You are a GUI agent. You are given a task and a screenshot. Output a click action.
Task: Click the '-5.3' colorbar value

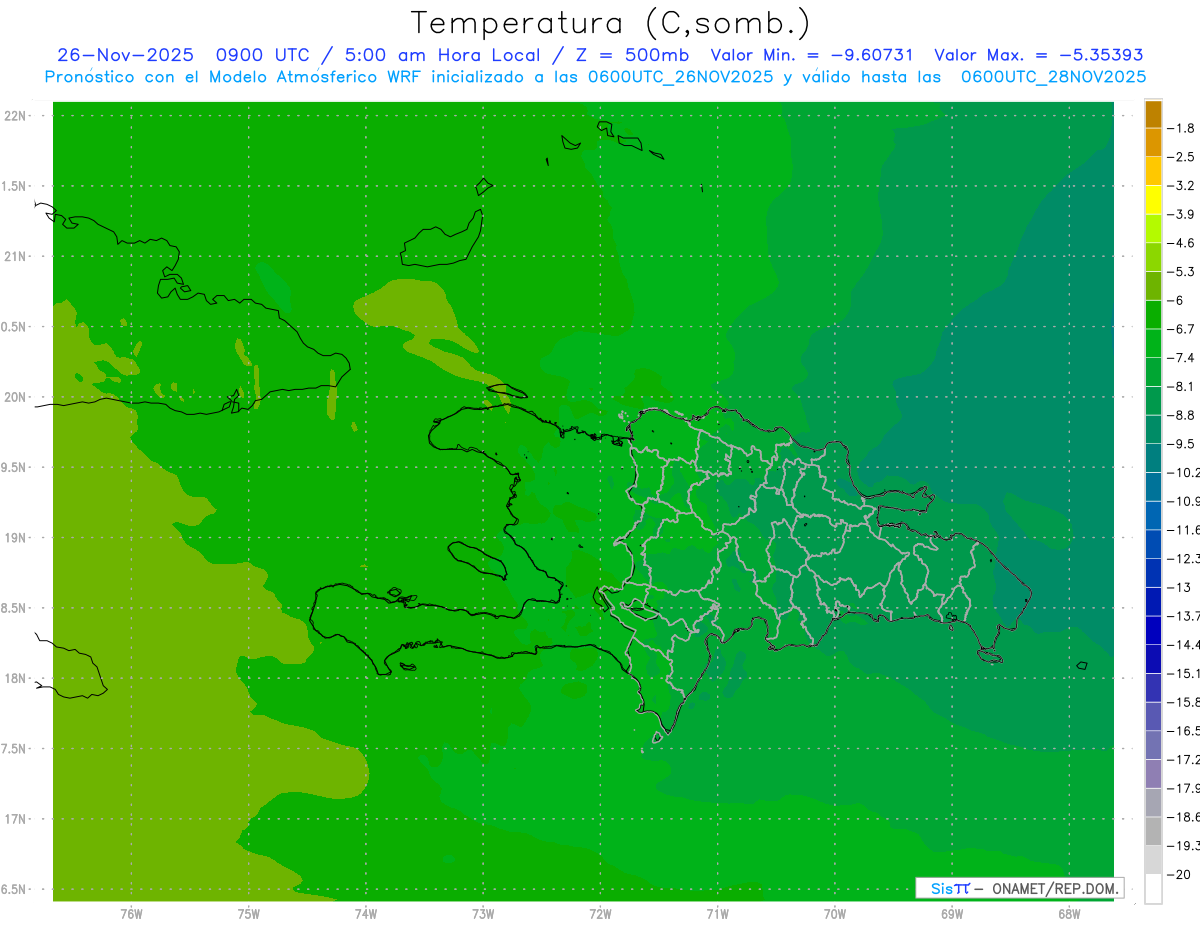coord(1183,271)
